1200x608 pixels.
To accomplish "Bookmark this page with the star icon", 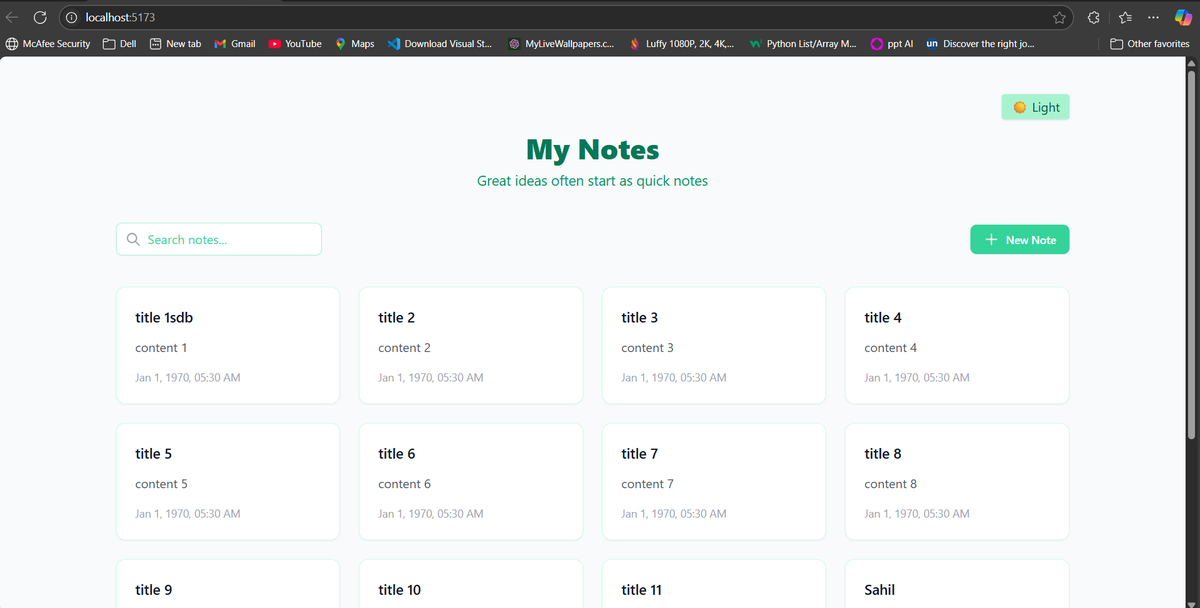I will [x=1058, y=17].
